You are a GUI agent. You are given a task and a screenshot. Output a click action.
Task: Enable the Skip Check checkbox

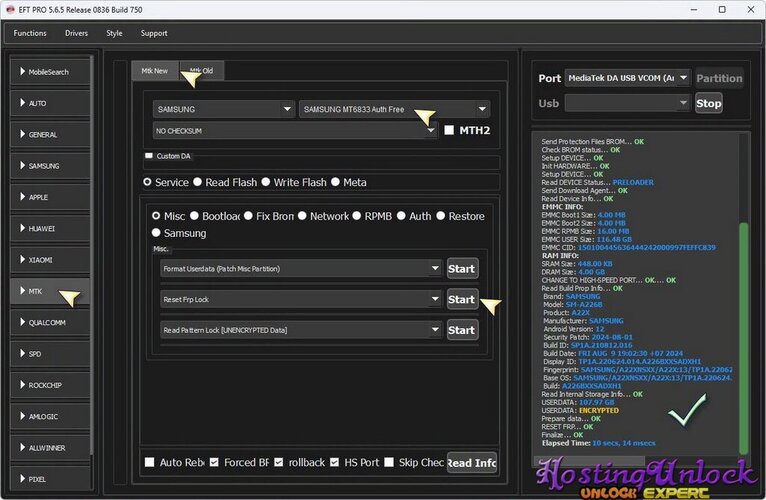click(389, 462)
